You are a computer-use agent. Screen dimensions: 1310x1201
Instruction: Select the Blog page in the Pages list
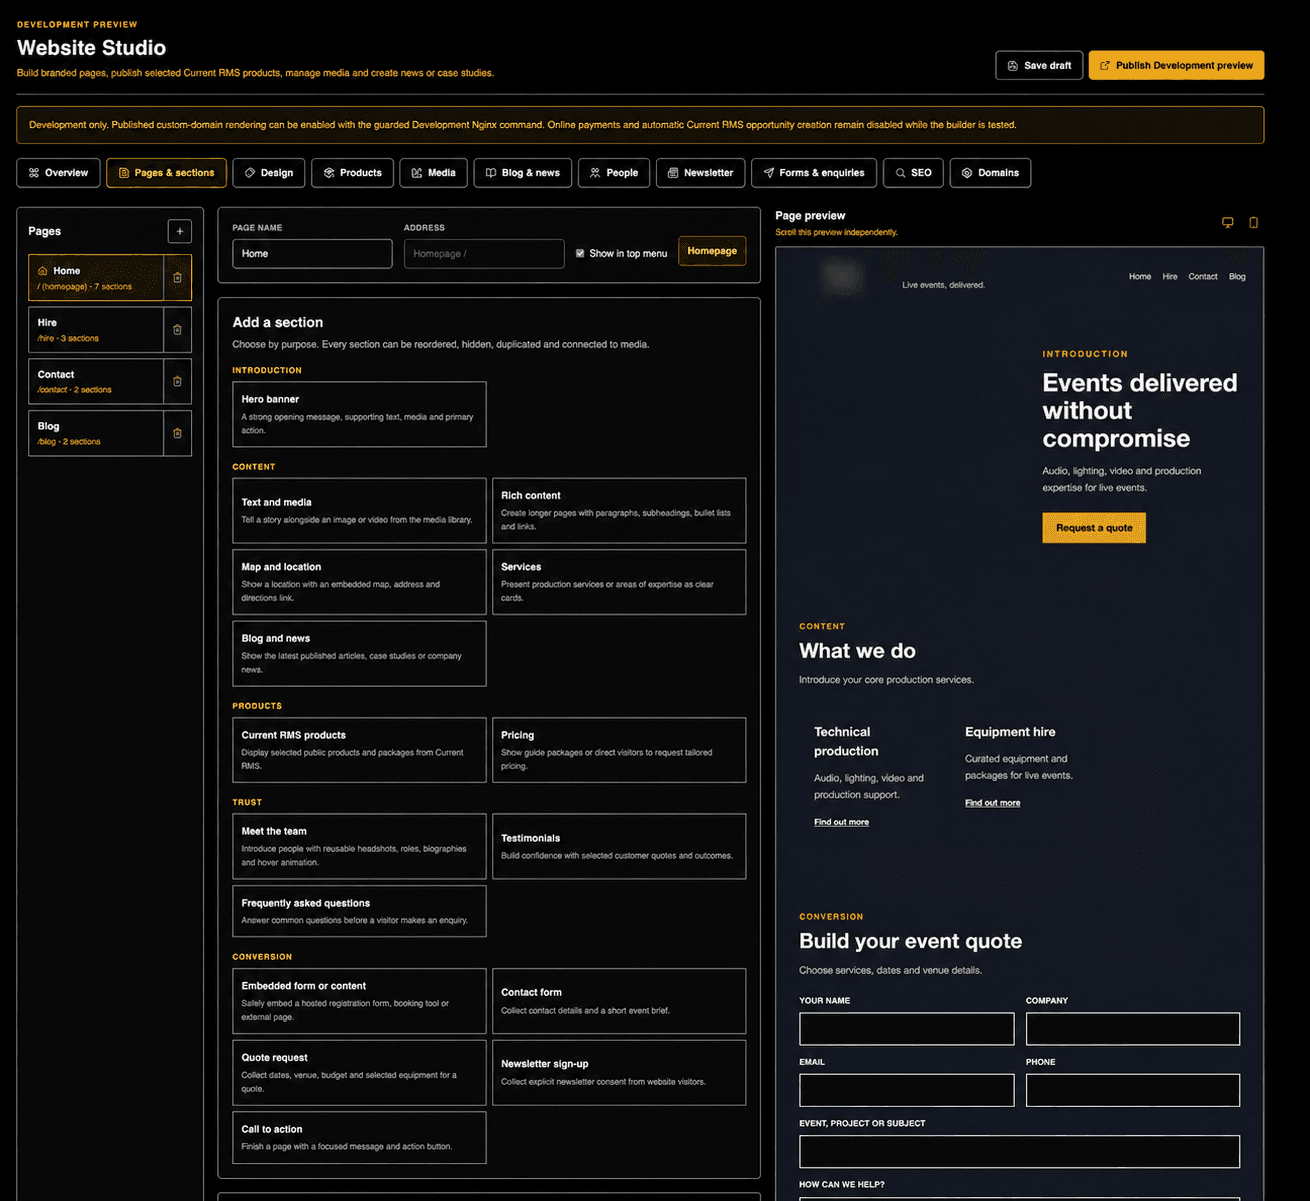point(96,433)
